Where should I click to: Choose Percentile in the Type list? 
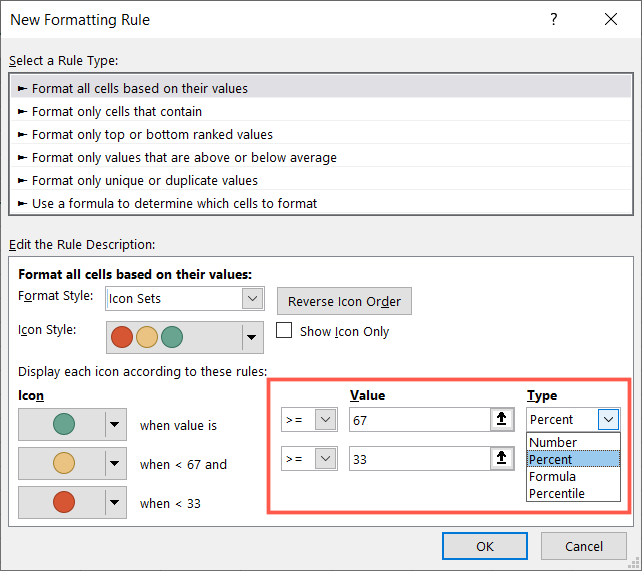557,493
